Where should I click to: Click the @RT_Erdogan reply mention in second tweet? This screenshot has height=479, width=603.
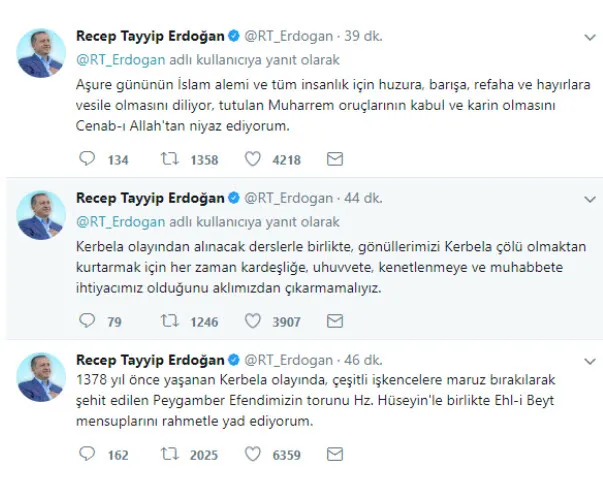click(x=115, y=222)
